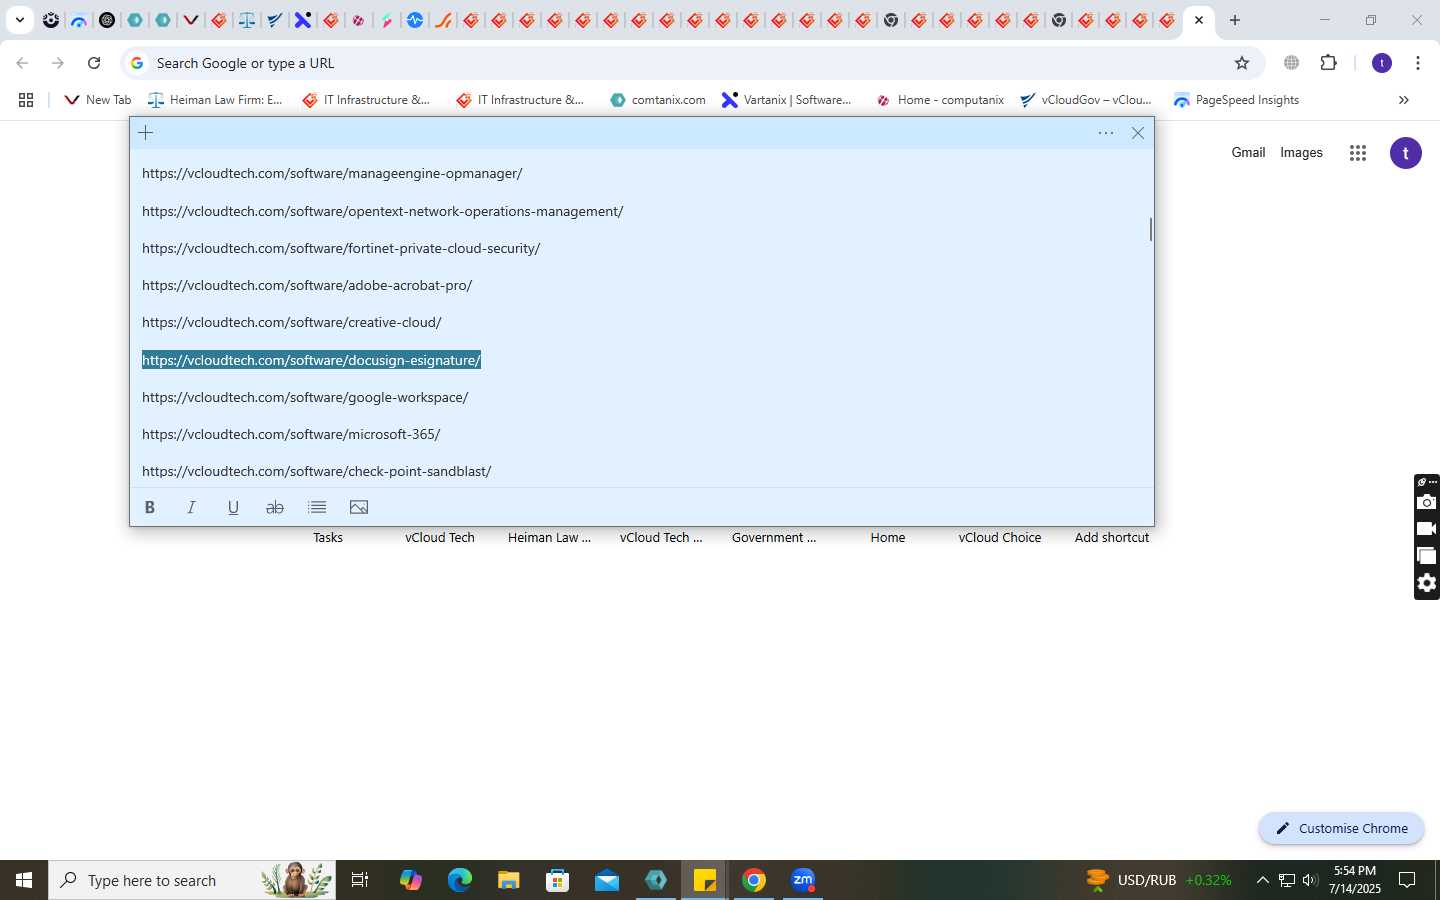Bookmark this tab with the star icon
The image size is (1440, 900).
click(1242, 63)
